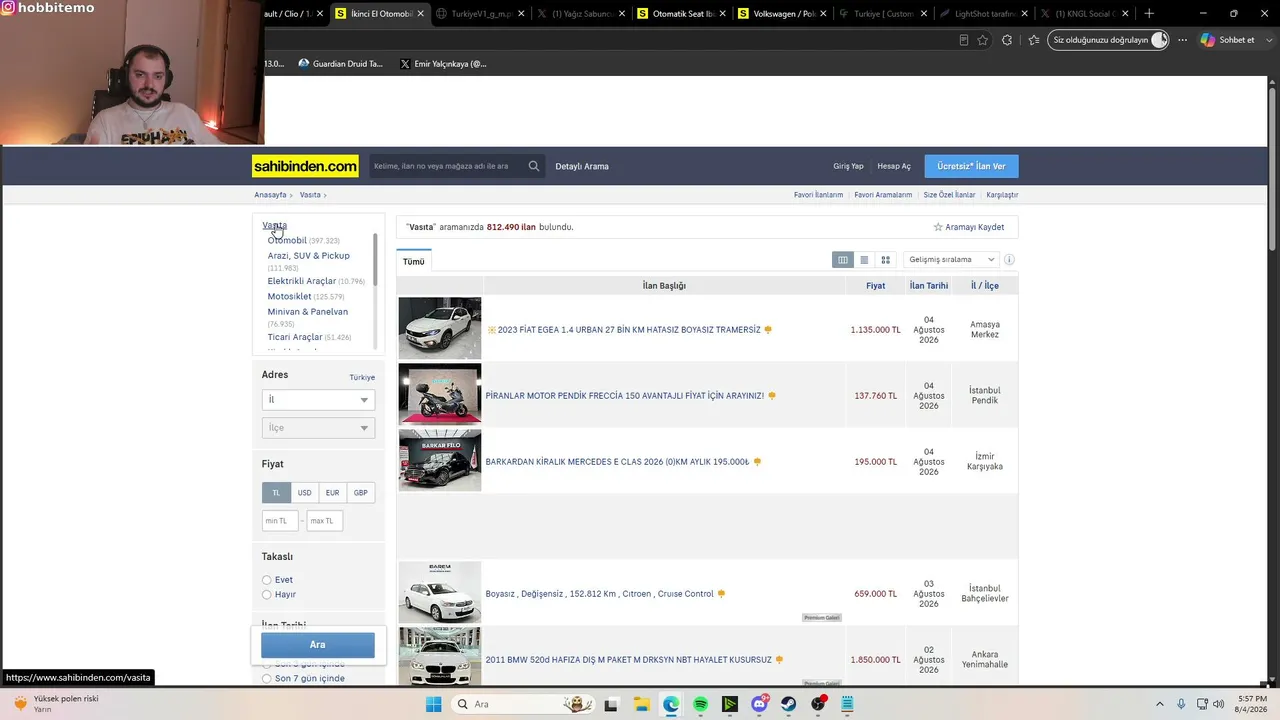Switch to table list view icon
This screenshot has width=1280, height=720.
(843, 260)
